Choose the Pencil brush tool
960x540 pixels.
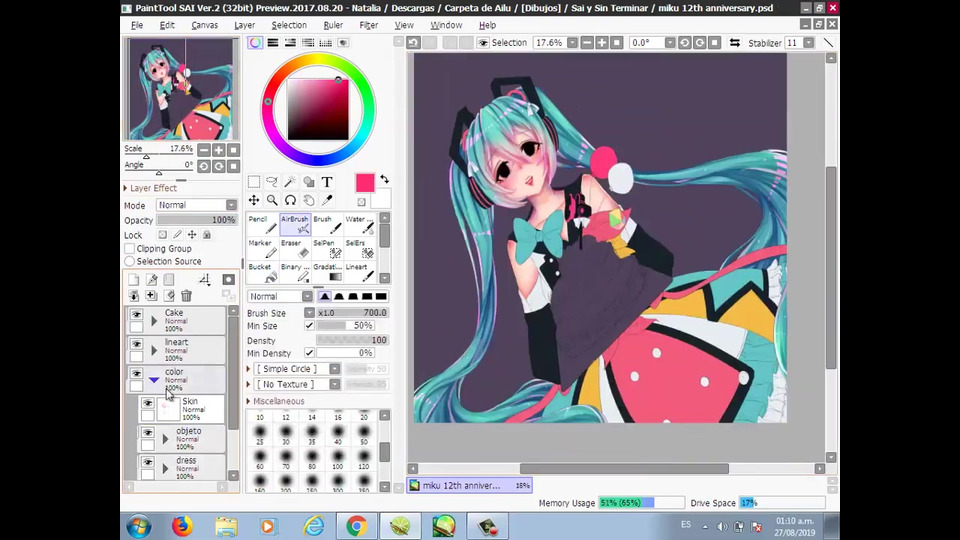(263, 224)
